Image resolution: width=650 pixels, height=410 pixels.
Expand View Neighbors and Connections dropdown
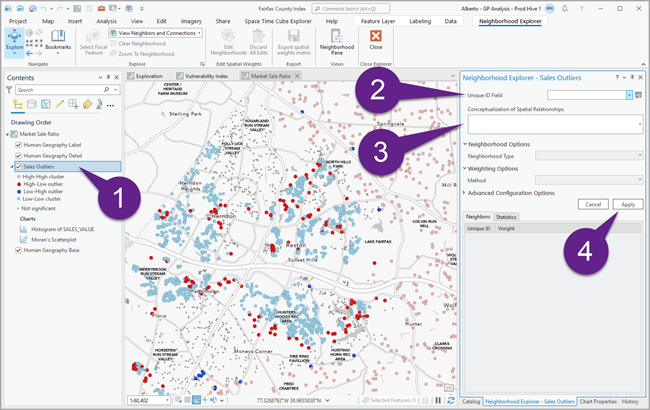tap(201, 33)
